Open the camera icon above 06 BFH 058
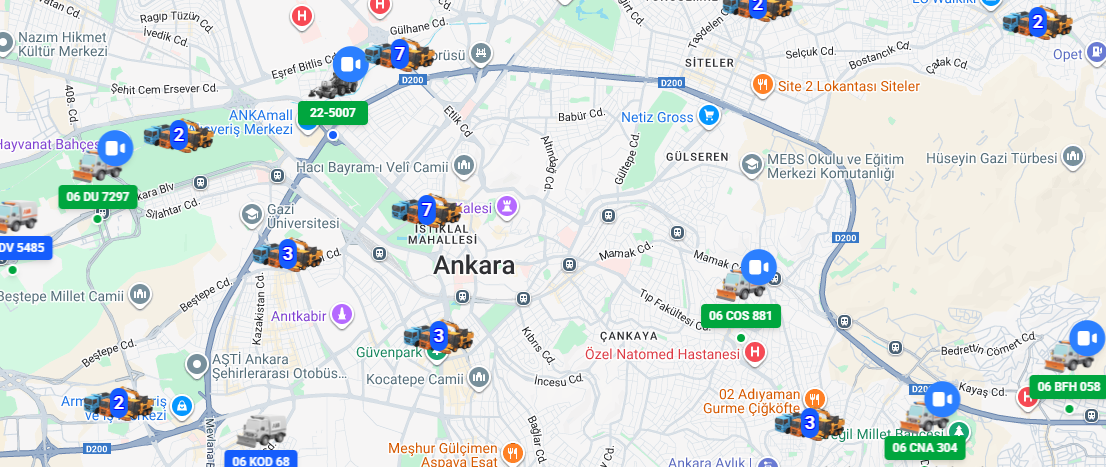1106x467 pixels. point(1087,338)
